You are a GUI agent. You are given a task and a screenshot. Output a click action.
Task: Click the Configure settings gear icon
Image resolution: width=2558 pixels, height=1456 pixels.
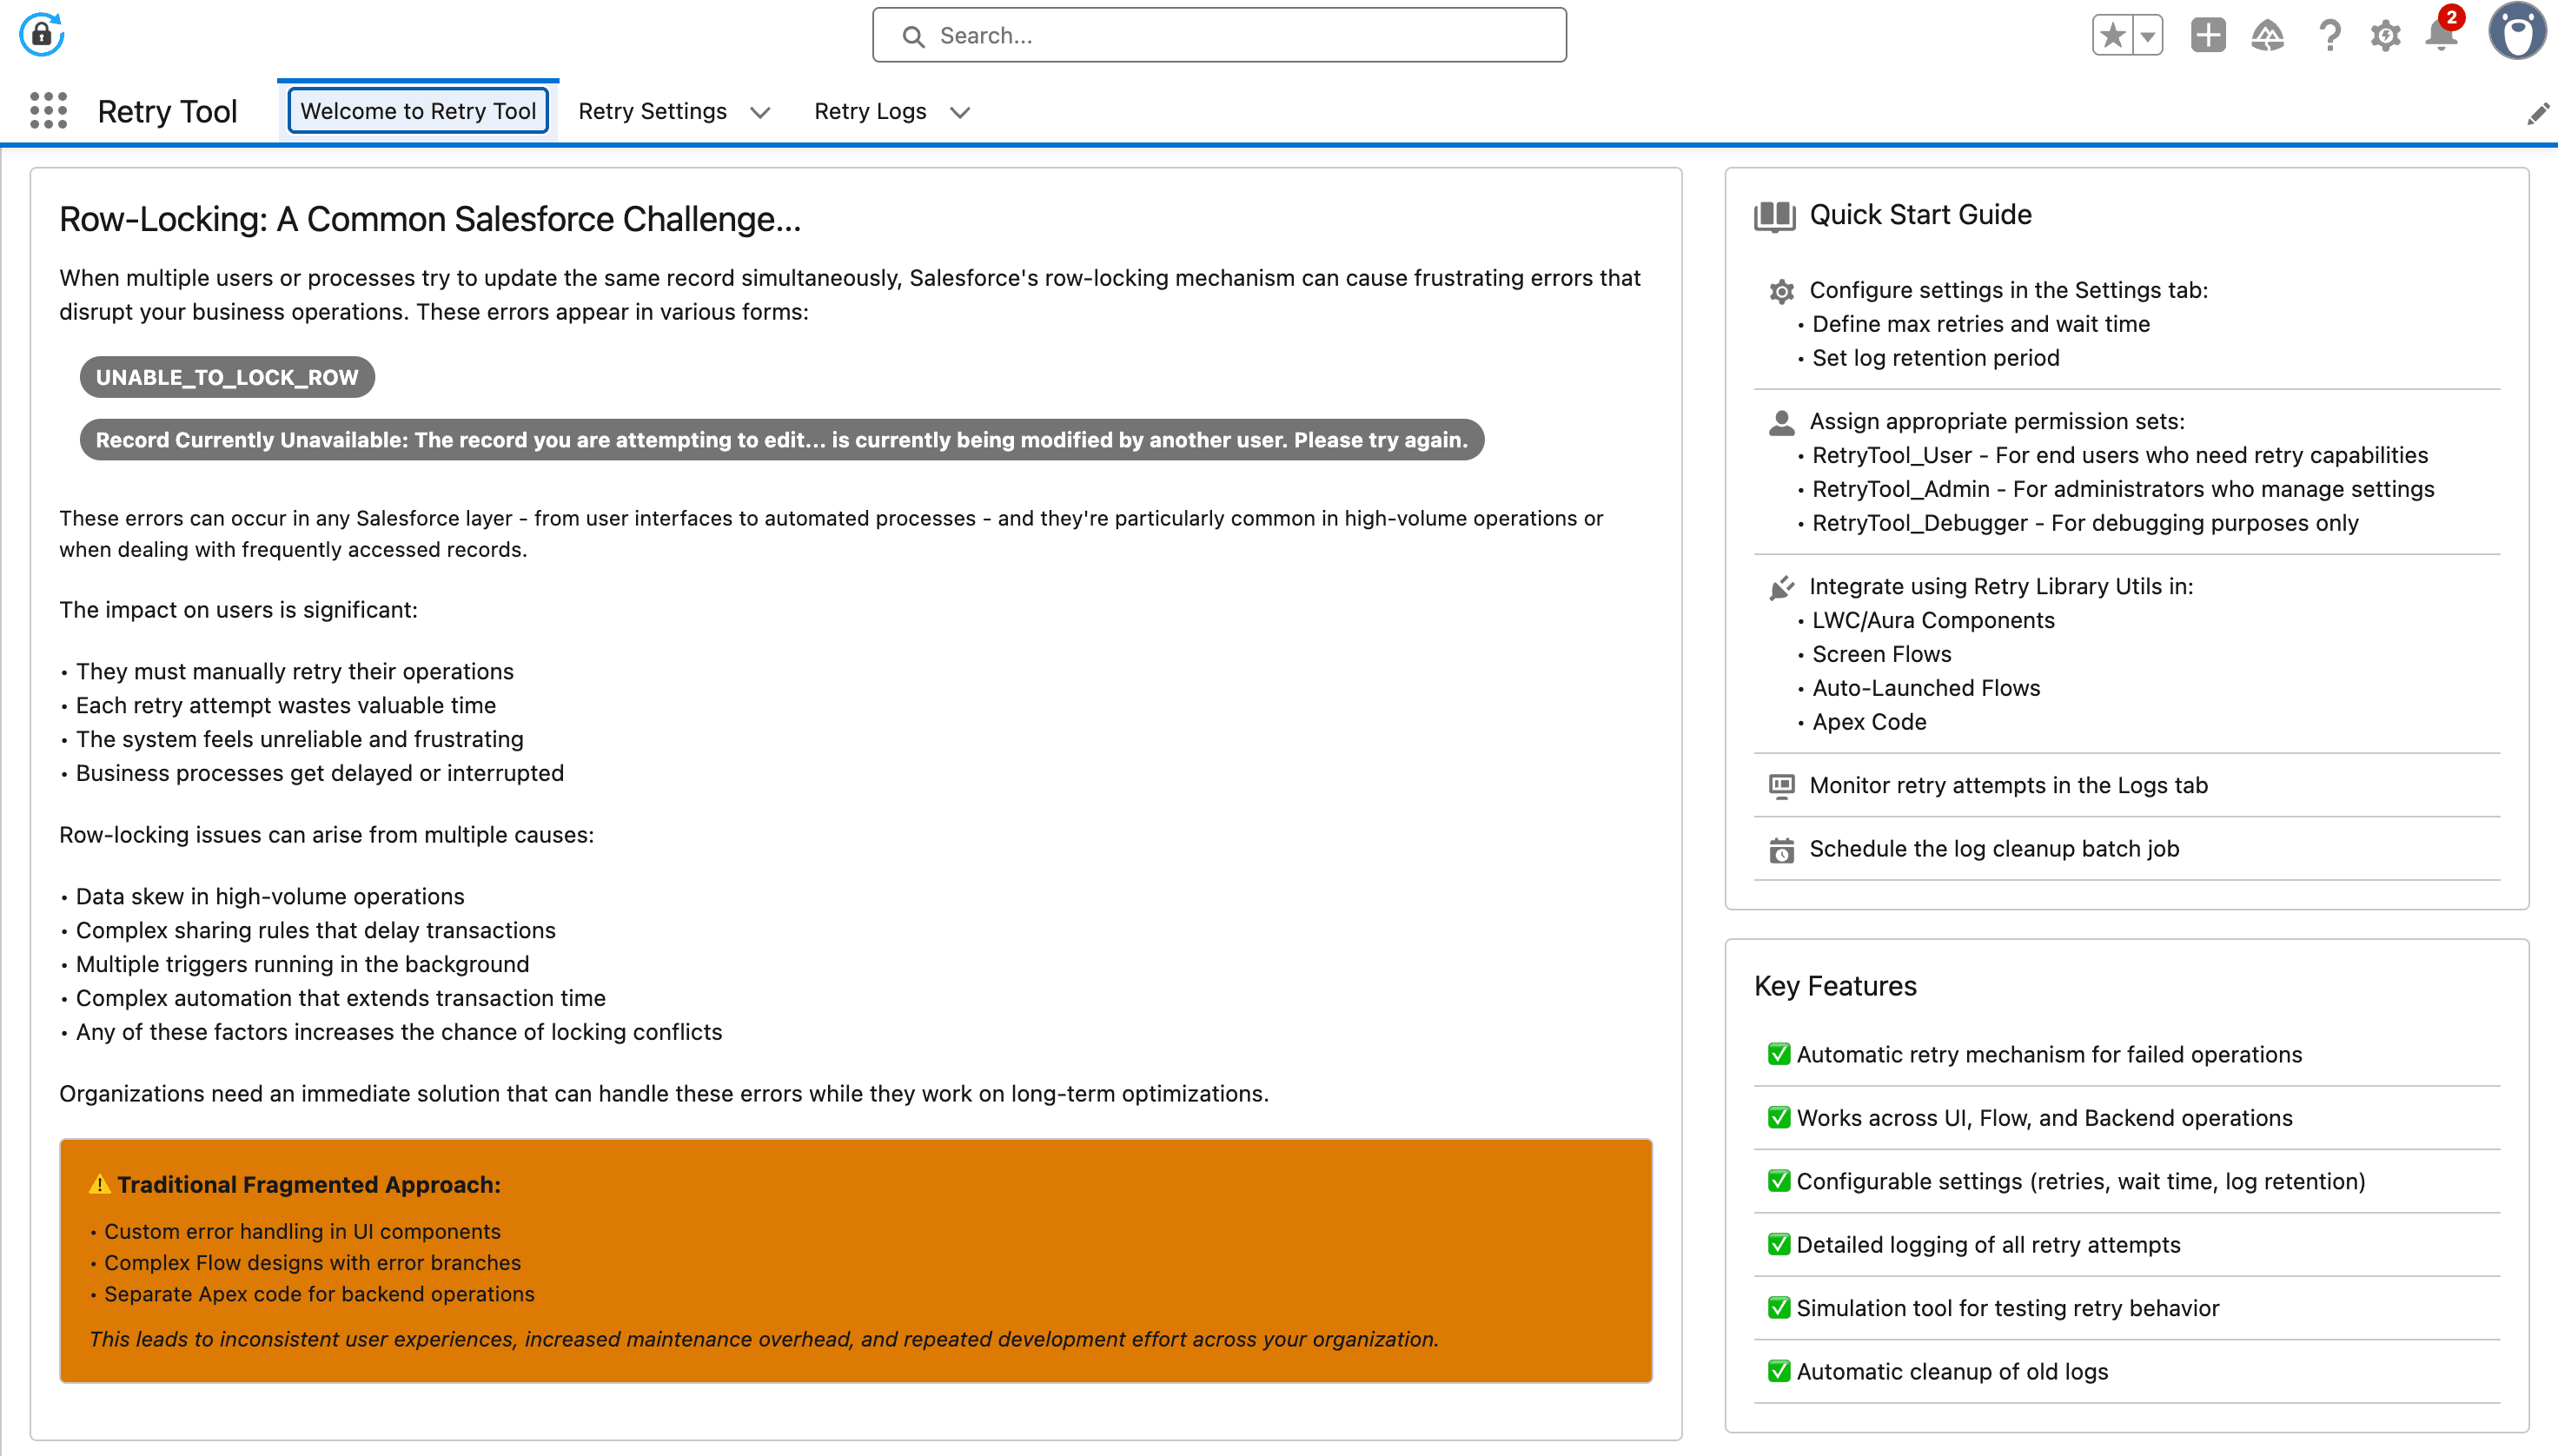1781,291
